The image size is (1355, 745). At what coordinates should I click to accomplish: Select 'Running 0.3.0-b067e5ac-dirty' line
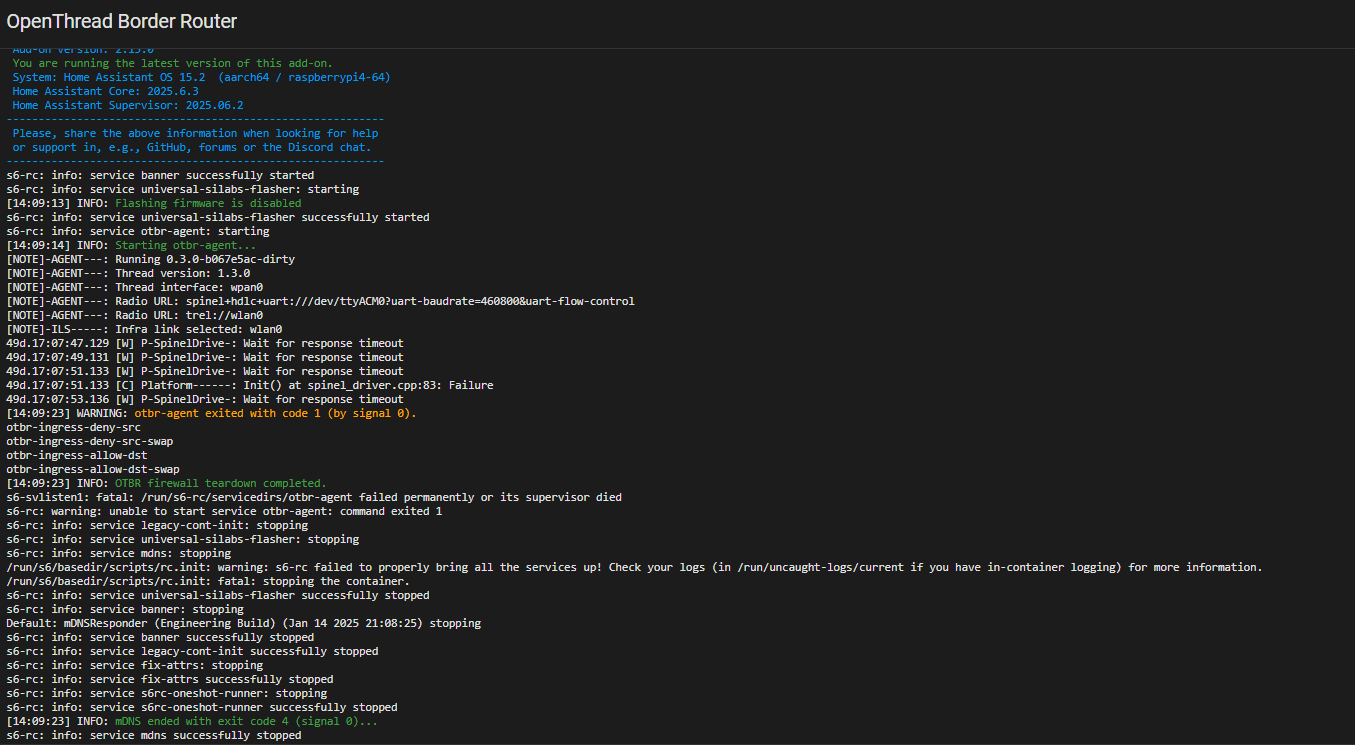150,259
